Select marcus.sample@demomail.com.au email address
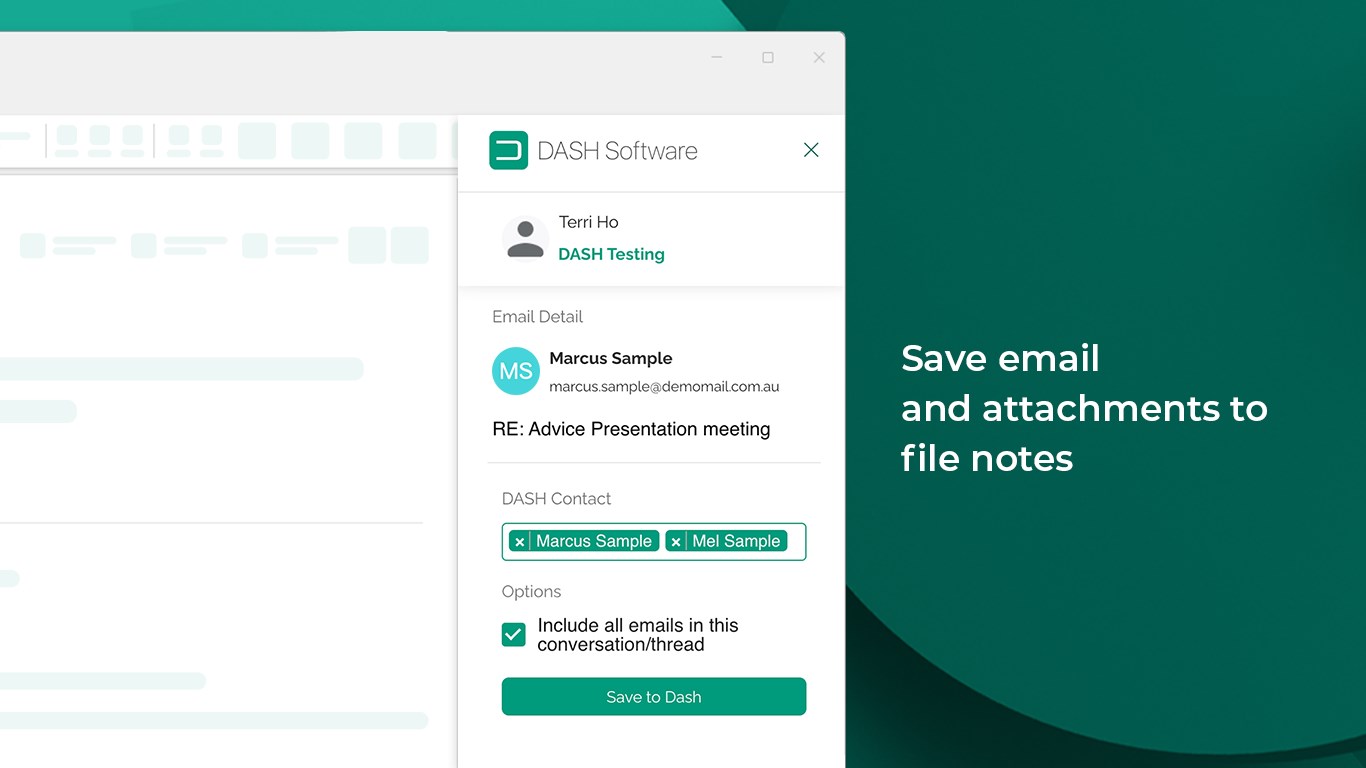 click(x=664, y=386)
